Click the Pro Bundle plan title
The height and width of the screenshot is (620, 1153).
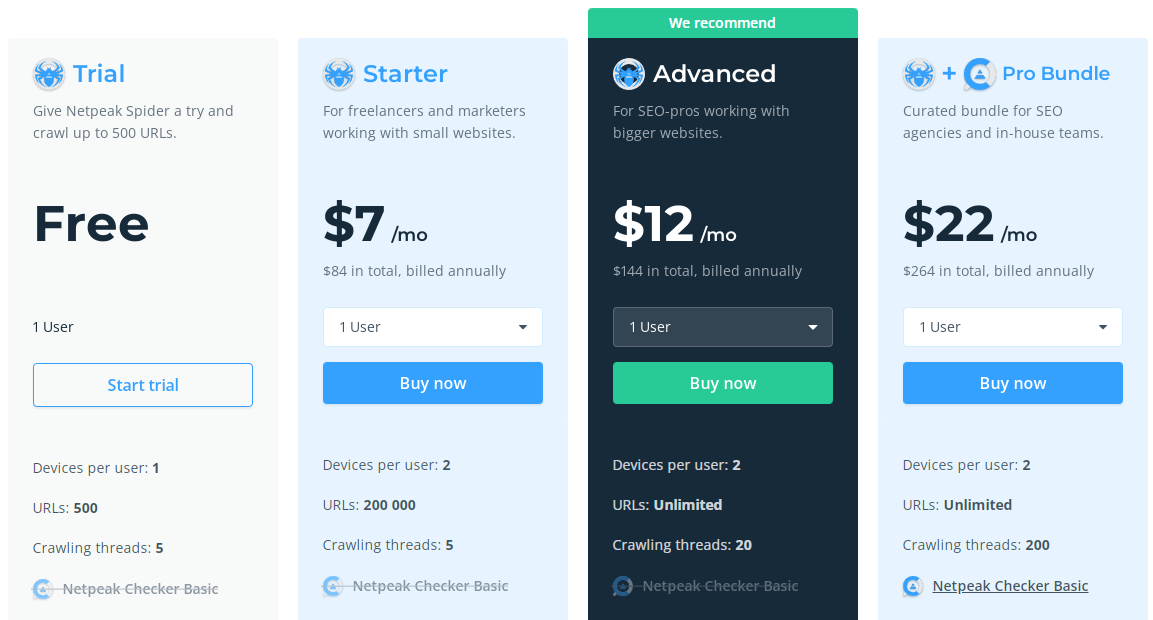(1056, 74)
